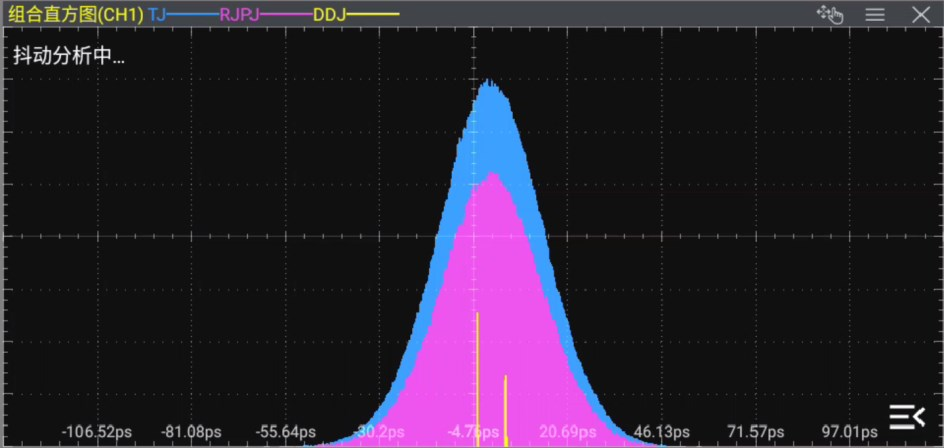Select the TJ legend label
944x448 pixels.
point(157,15)
